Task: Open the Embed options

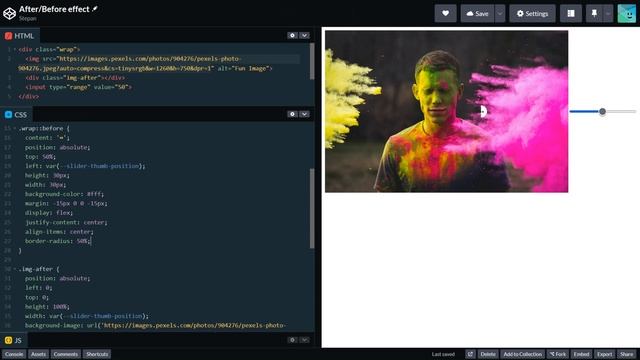Action: pos(581,354)
